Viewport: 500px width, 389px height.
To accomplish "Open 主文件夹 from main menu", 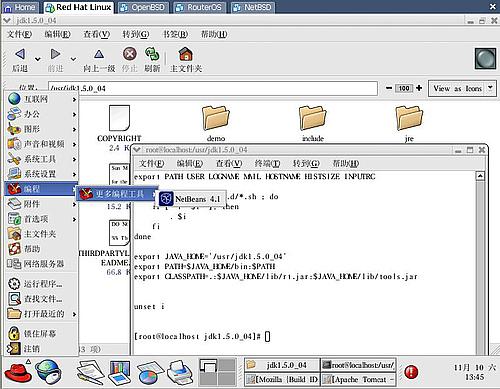I will coord(42,234).
